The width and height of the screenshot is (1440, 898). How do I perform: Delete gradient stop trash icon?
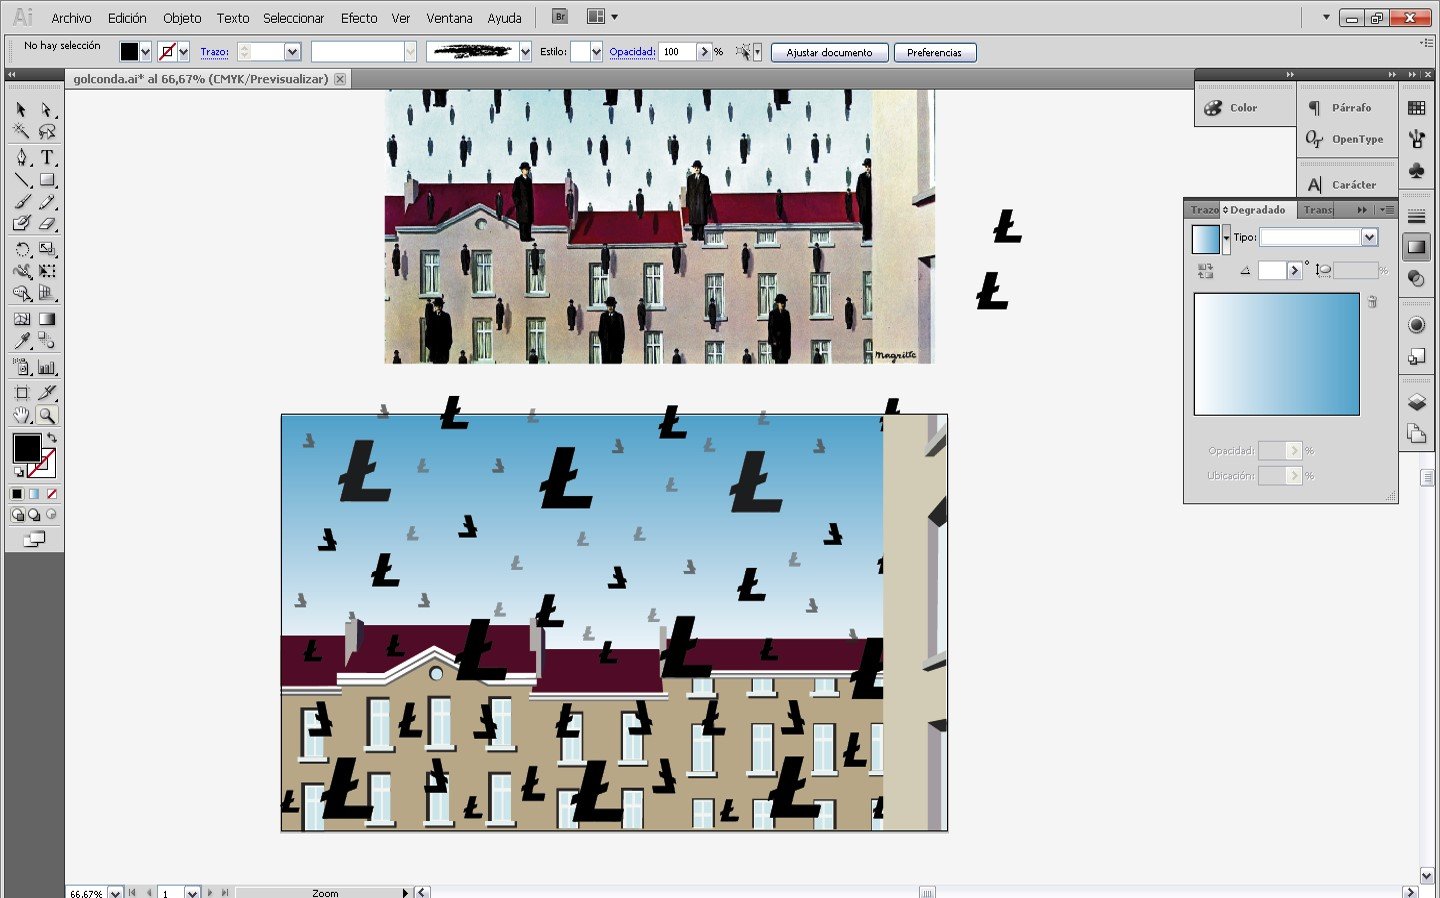click(1372, 302)
